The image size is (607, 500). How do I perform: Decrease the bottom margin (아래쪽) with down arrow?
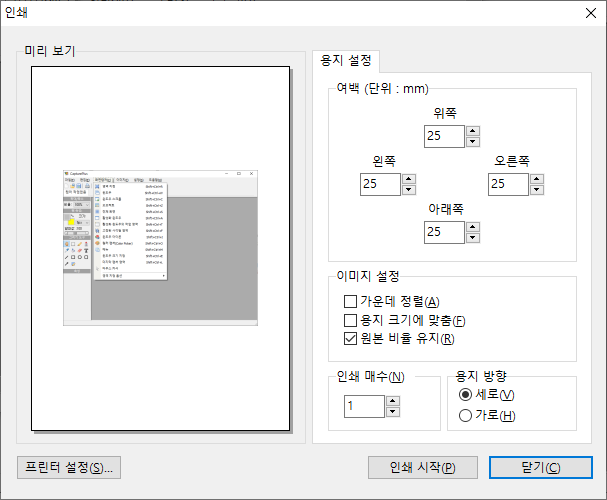click(x=472, y=237)
